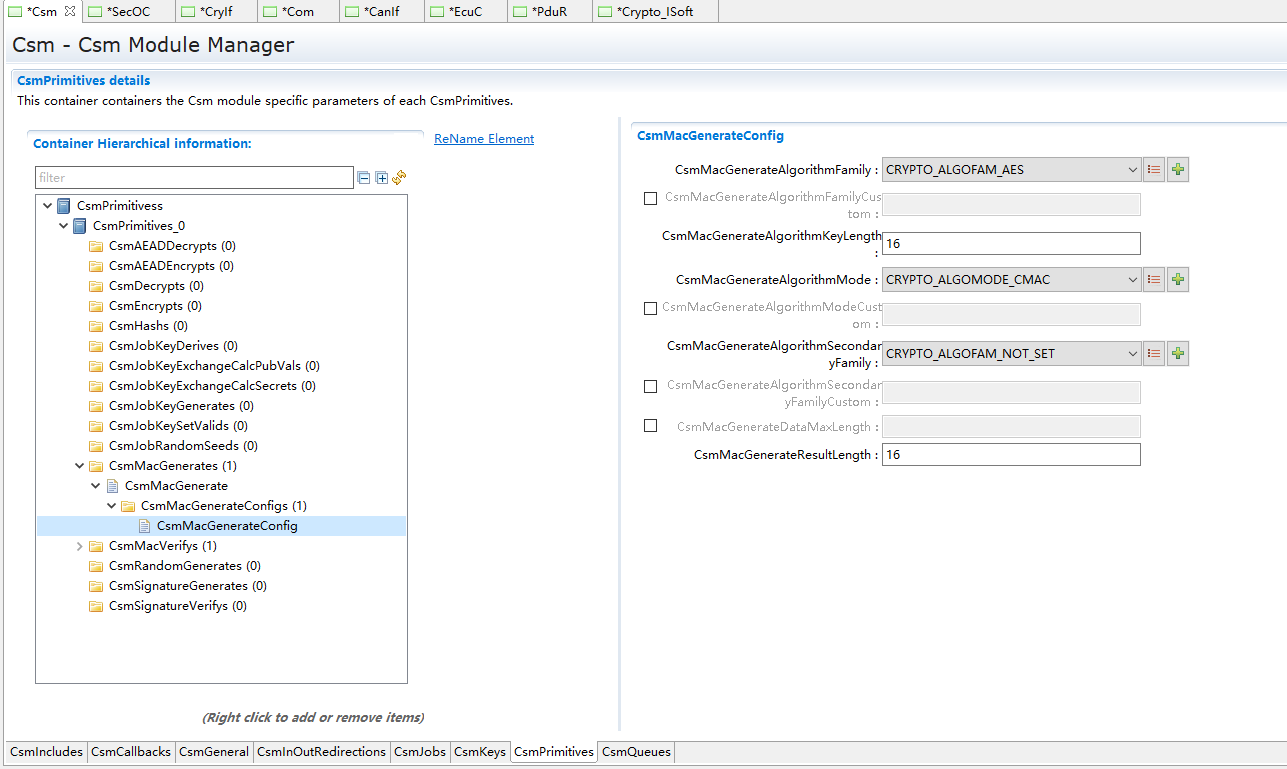Click the ReName Element link

(x=484, y=139)
